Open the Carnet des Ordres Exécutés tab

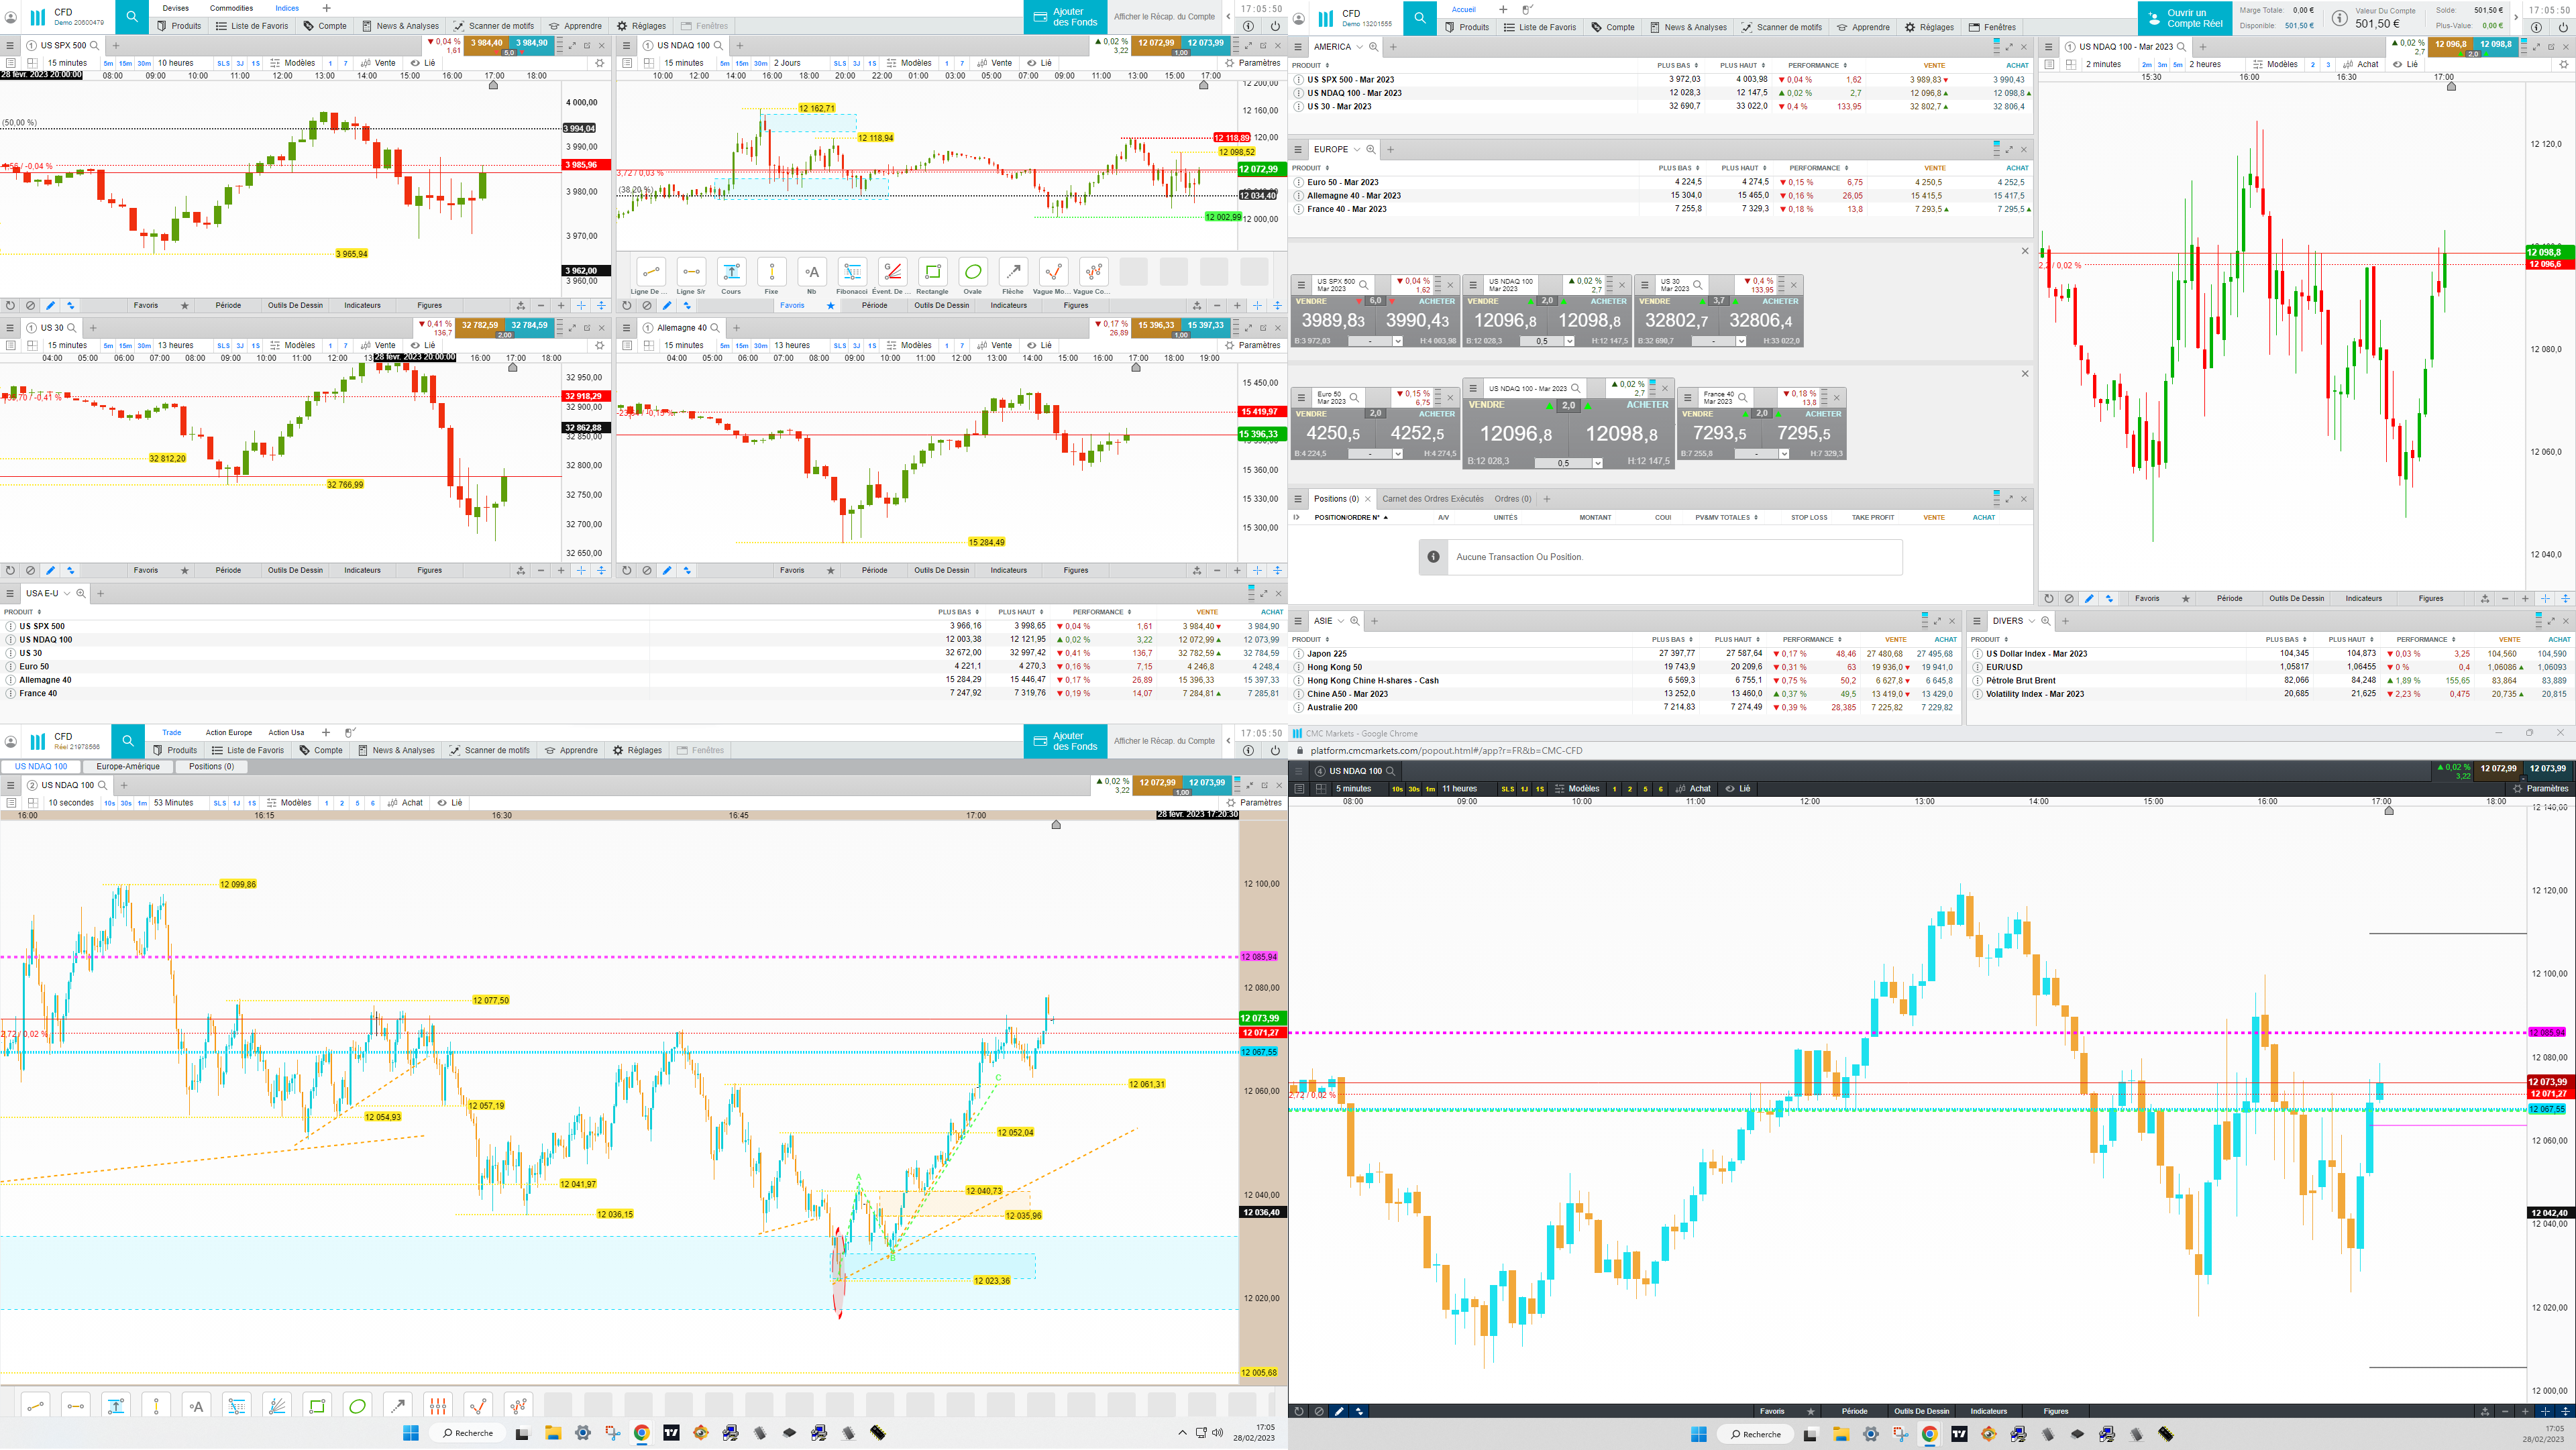(1432, 499)
